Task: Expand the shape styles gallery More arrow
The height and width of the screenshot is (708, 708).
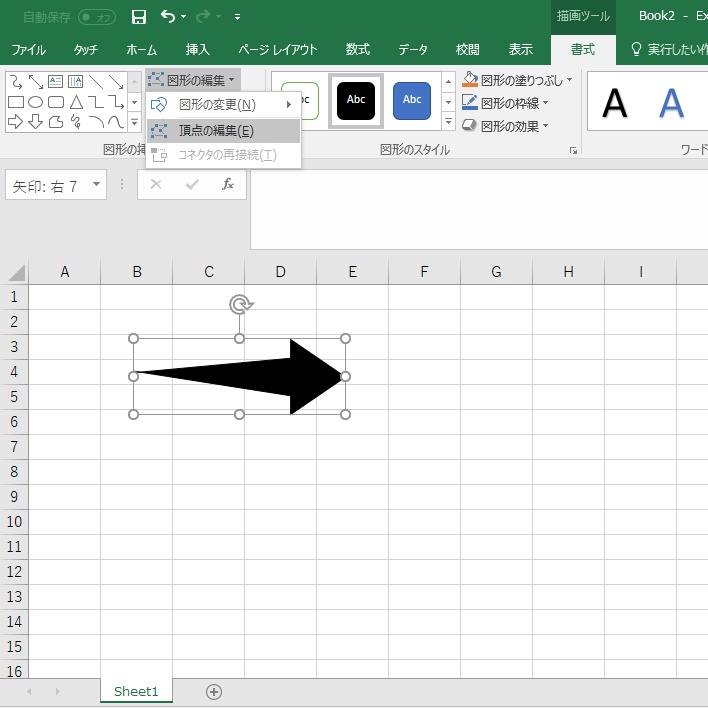Action: tap(448, 121)
